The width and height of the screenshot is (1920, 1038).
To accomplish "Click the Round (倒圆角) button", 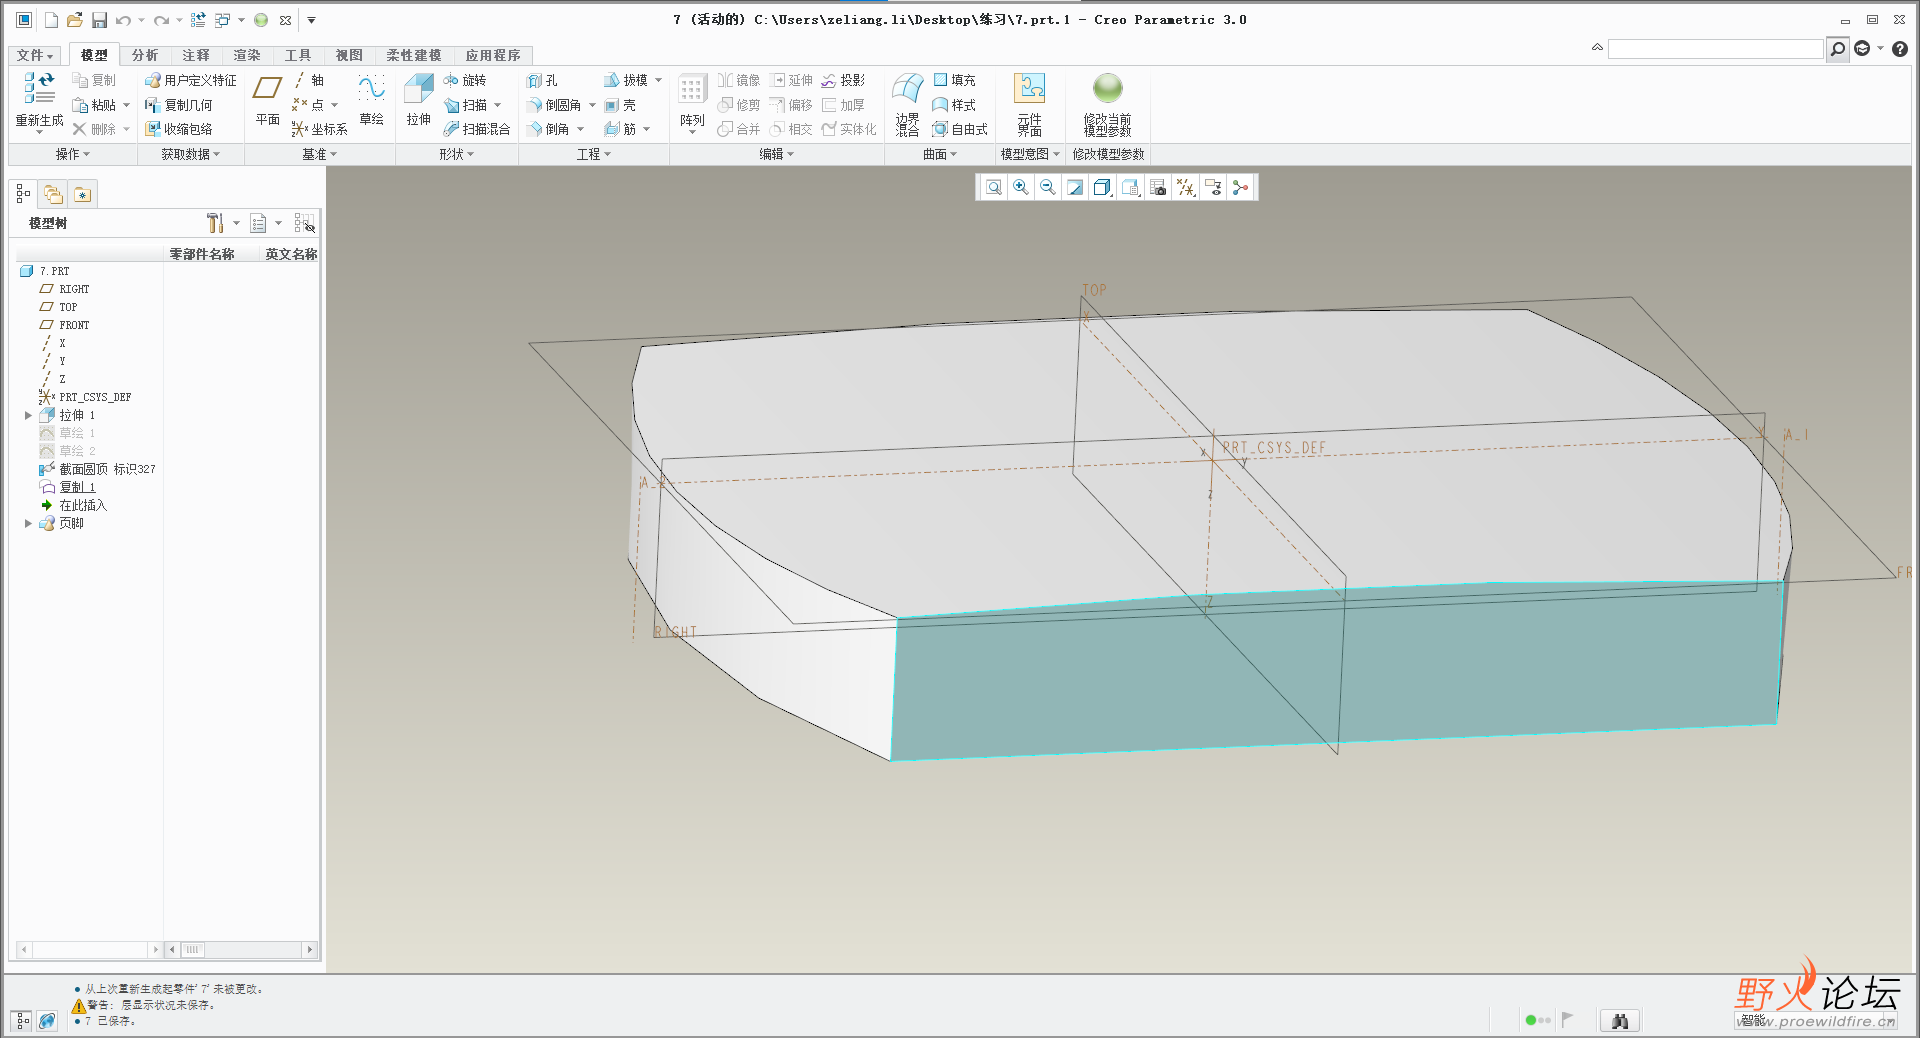I will (555, 105).
